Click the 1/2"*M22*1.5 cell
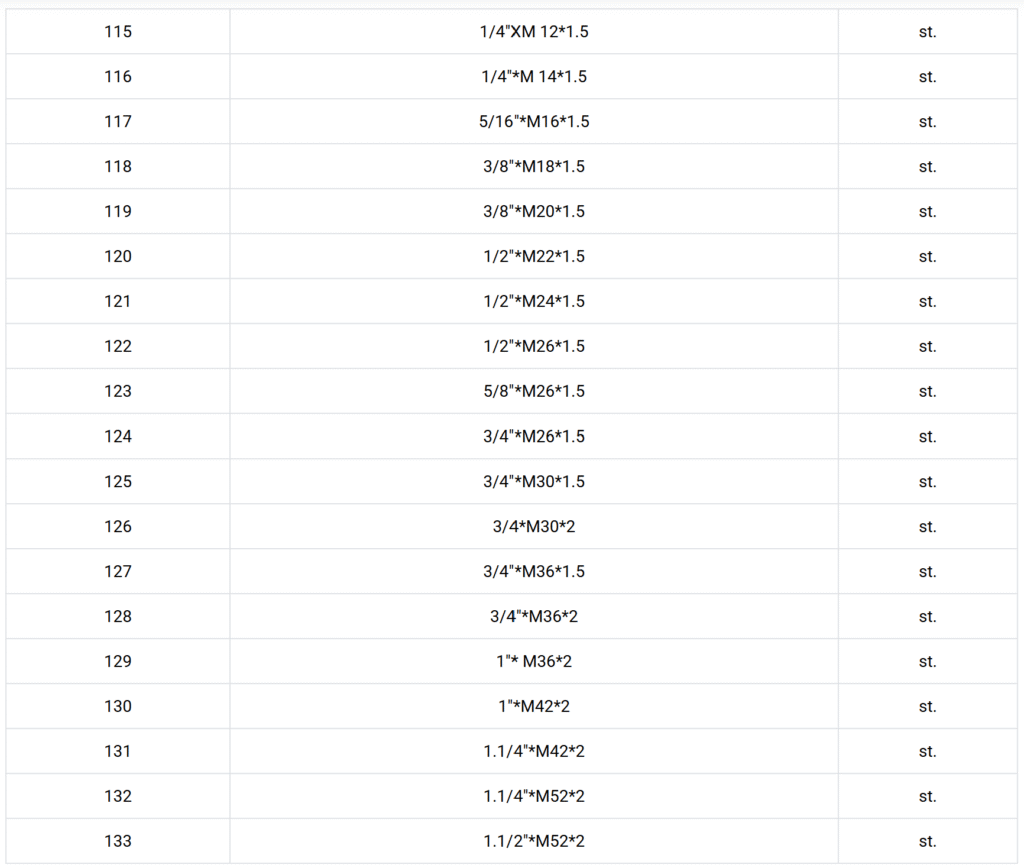1024x868 pixels. tap(533, 257)
